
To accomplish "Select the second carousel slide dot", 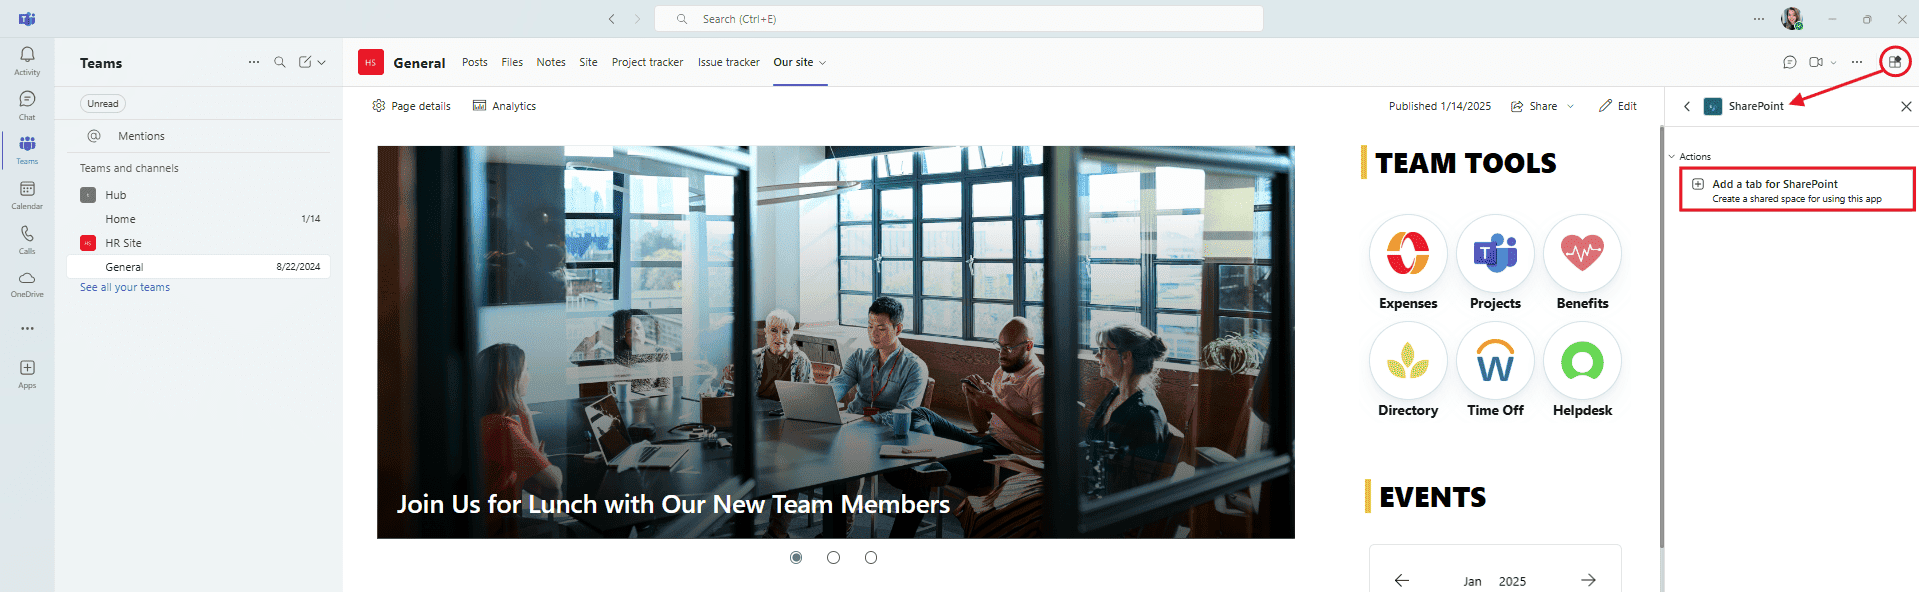I will pos(833,557).
